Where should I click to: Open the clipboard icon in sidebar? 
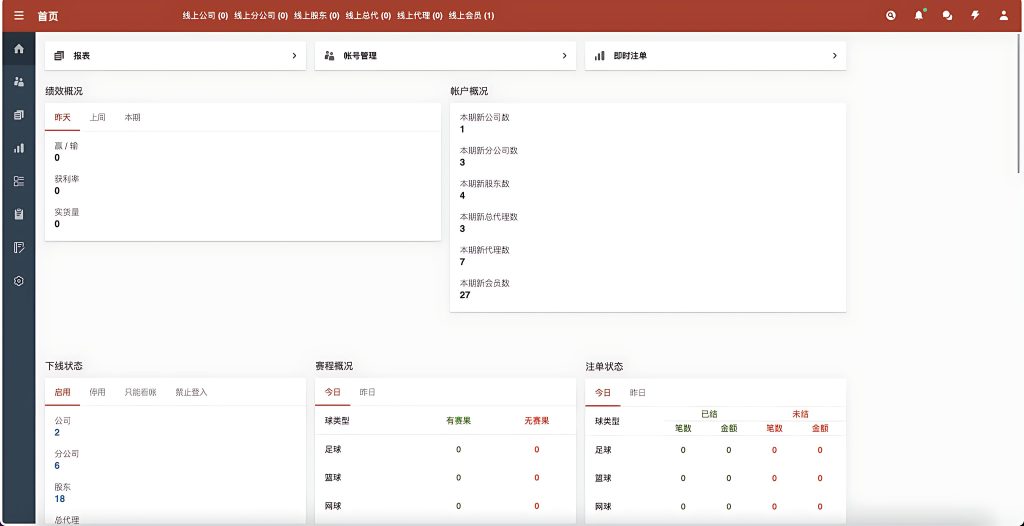pyautogui.click(x=19, y=214)
